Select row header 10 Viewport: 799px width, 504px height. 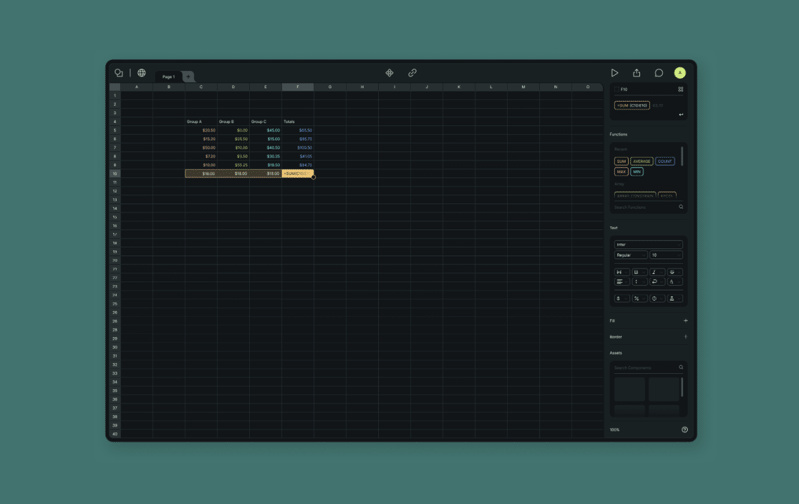(x=115, y=173)
